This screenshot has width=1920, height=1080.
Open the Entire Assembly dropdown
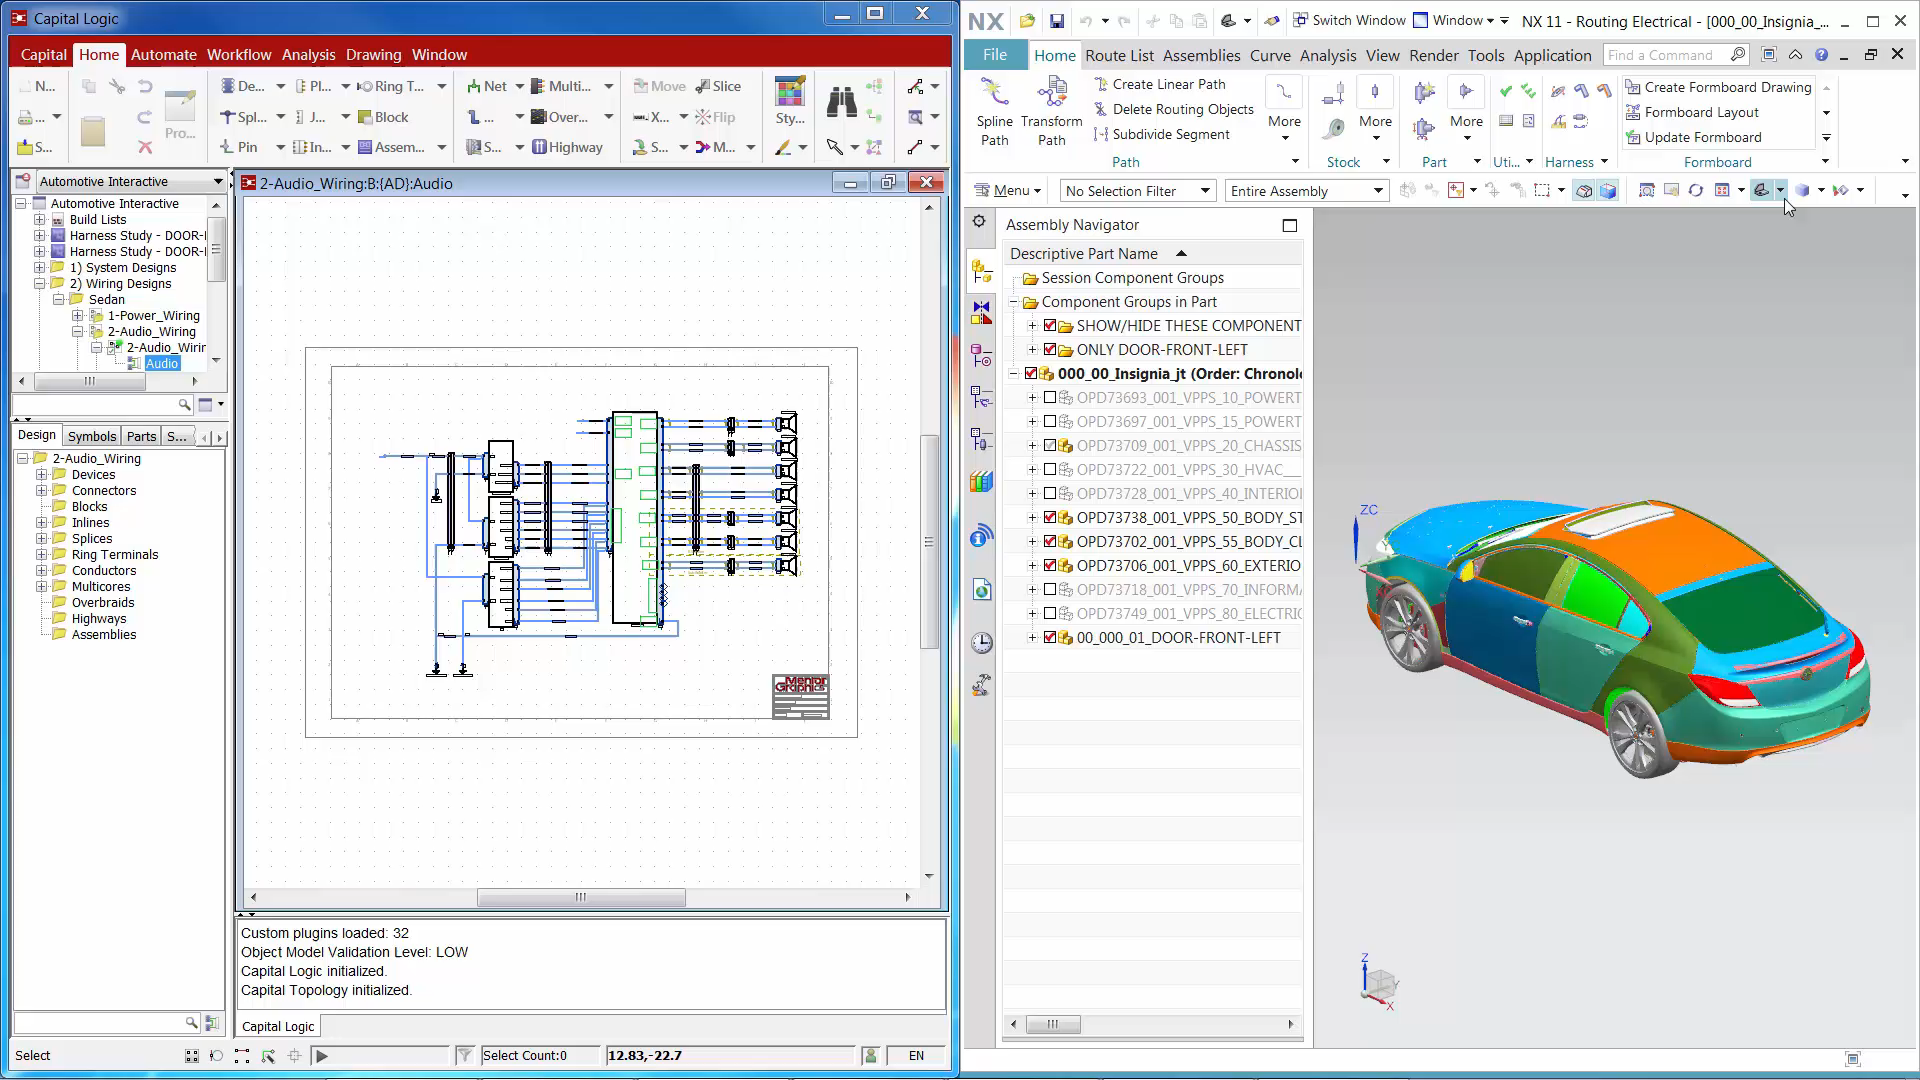(x=1305, y=190)
